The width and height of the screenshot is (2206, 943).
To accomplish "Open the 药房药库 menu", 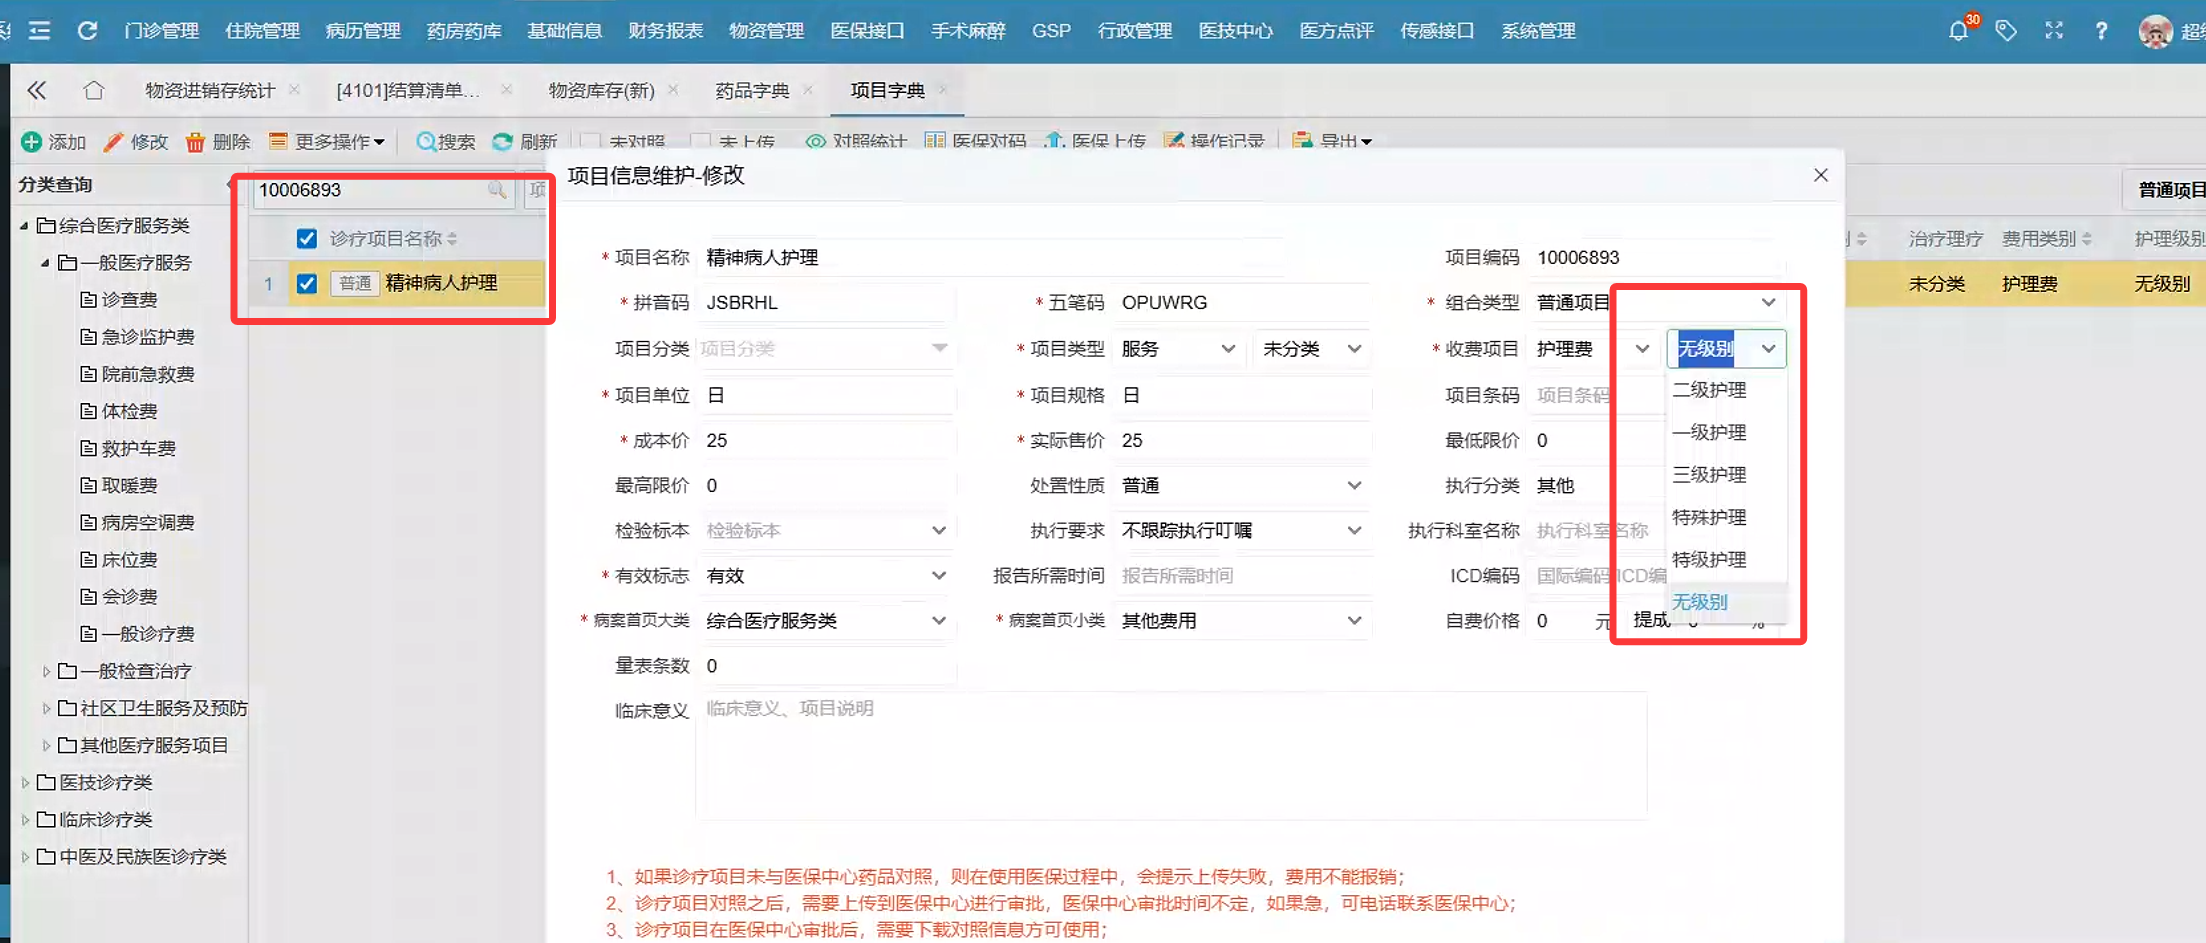I will click(464, 31).
